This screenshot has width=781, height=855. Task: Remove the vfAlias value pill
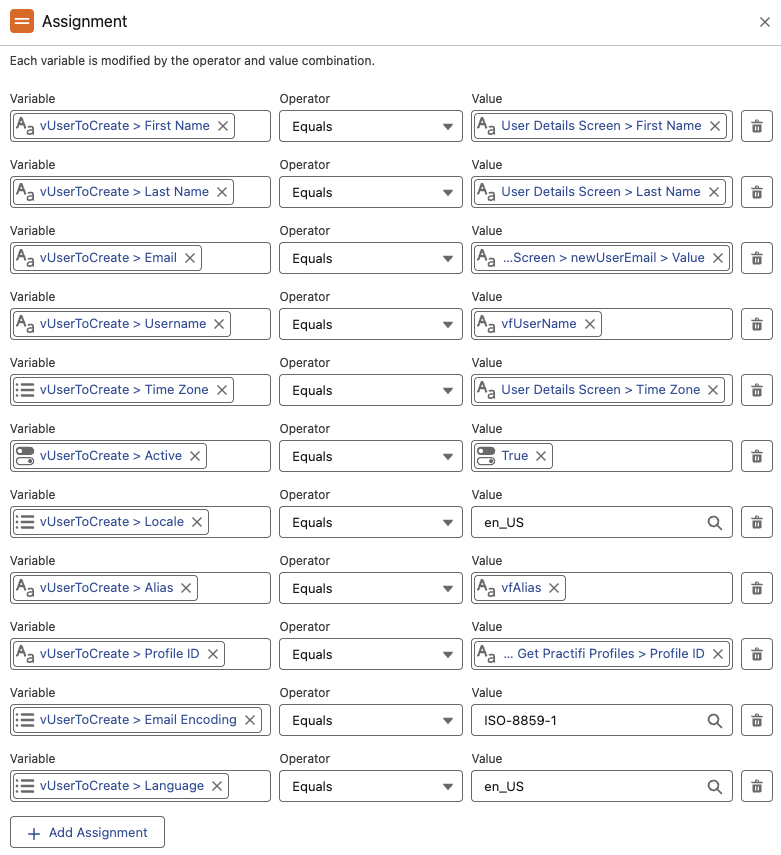pyautogui.click(x=554, y=588)
